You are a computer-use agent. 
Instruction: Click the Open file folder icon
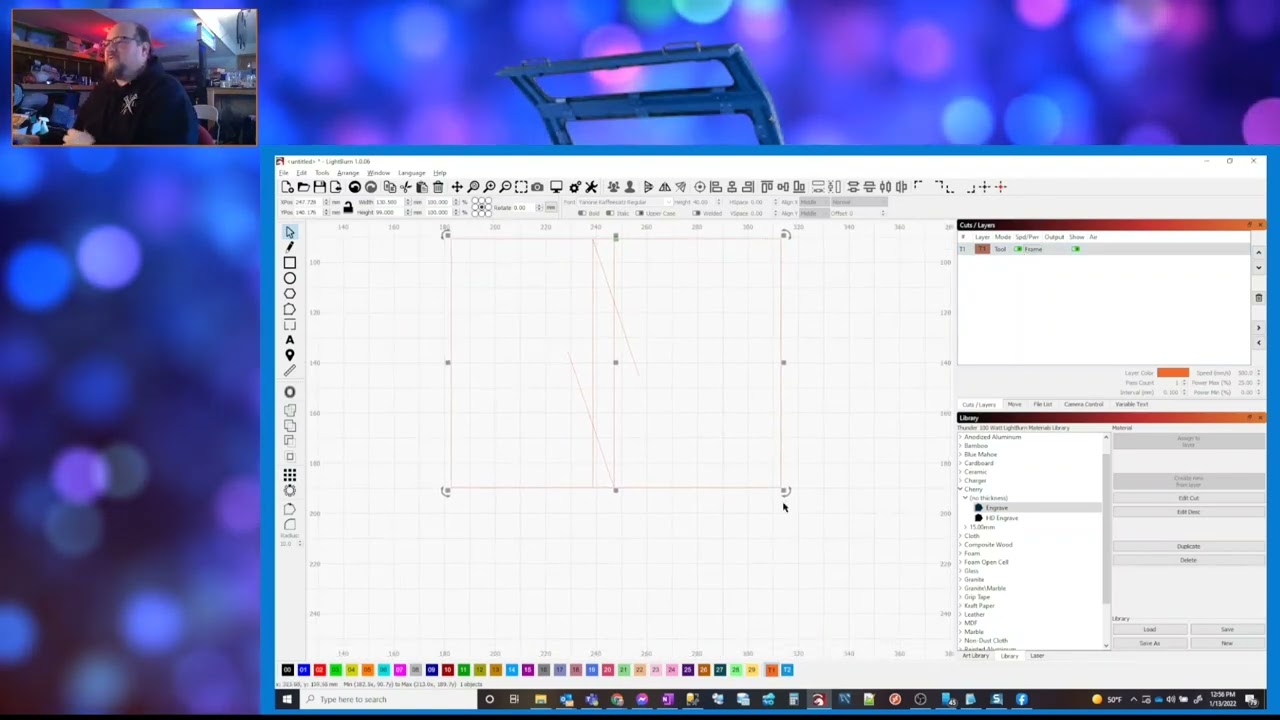point(304,187)
